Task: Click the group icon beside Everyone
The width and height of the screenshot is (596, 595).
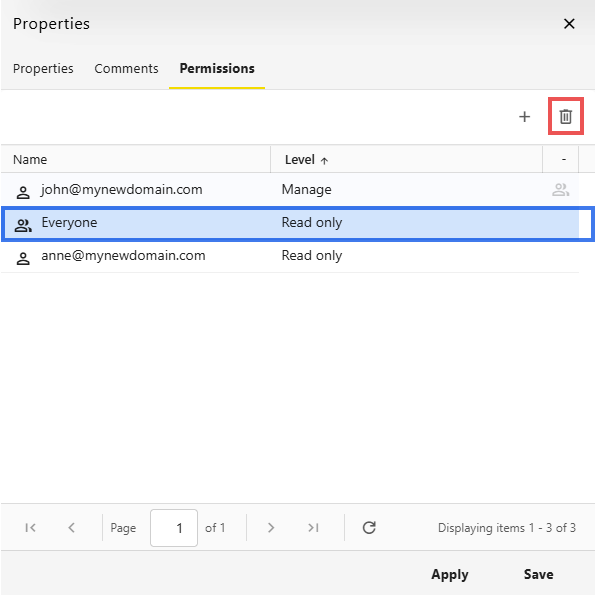Action: coord(23,225)
